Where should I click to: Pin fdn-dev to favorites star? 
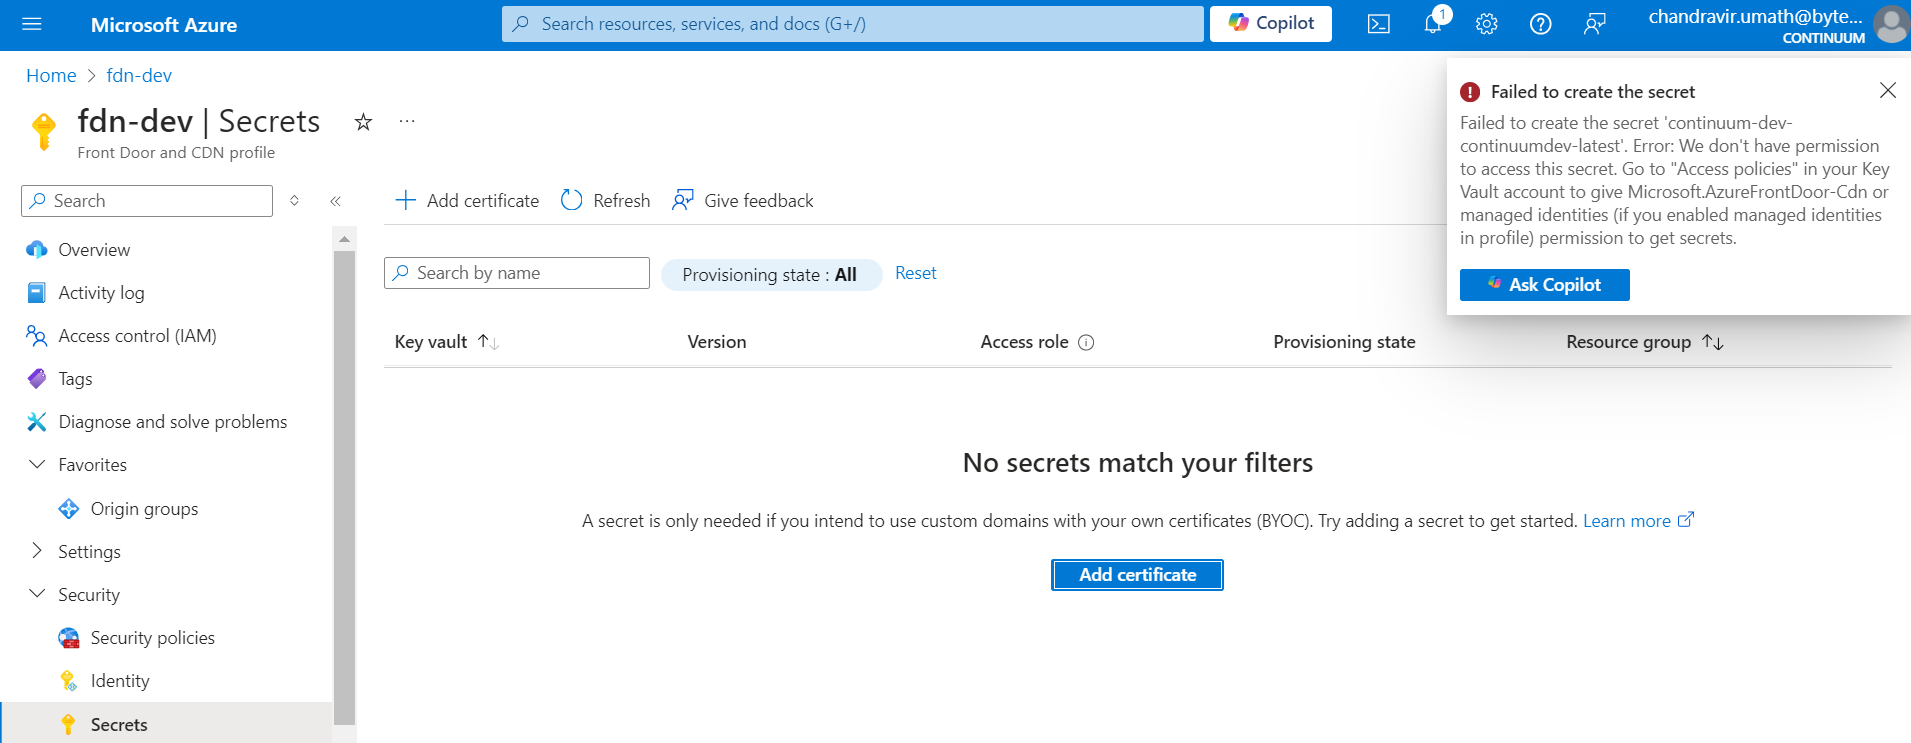point(363,122)
